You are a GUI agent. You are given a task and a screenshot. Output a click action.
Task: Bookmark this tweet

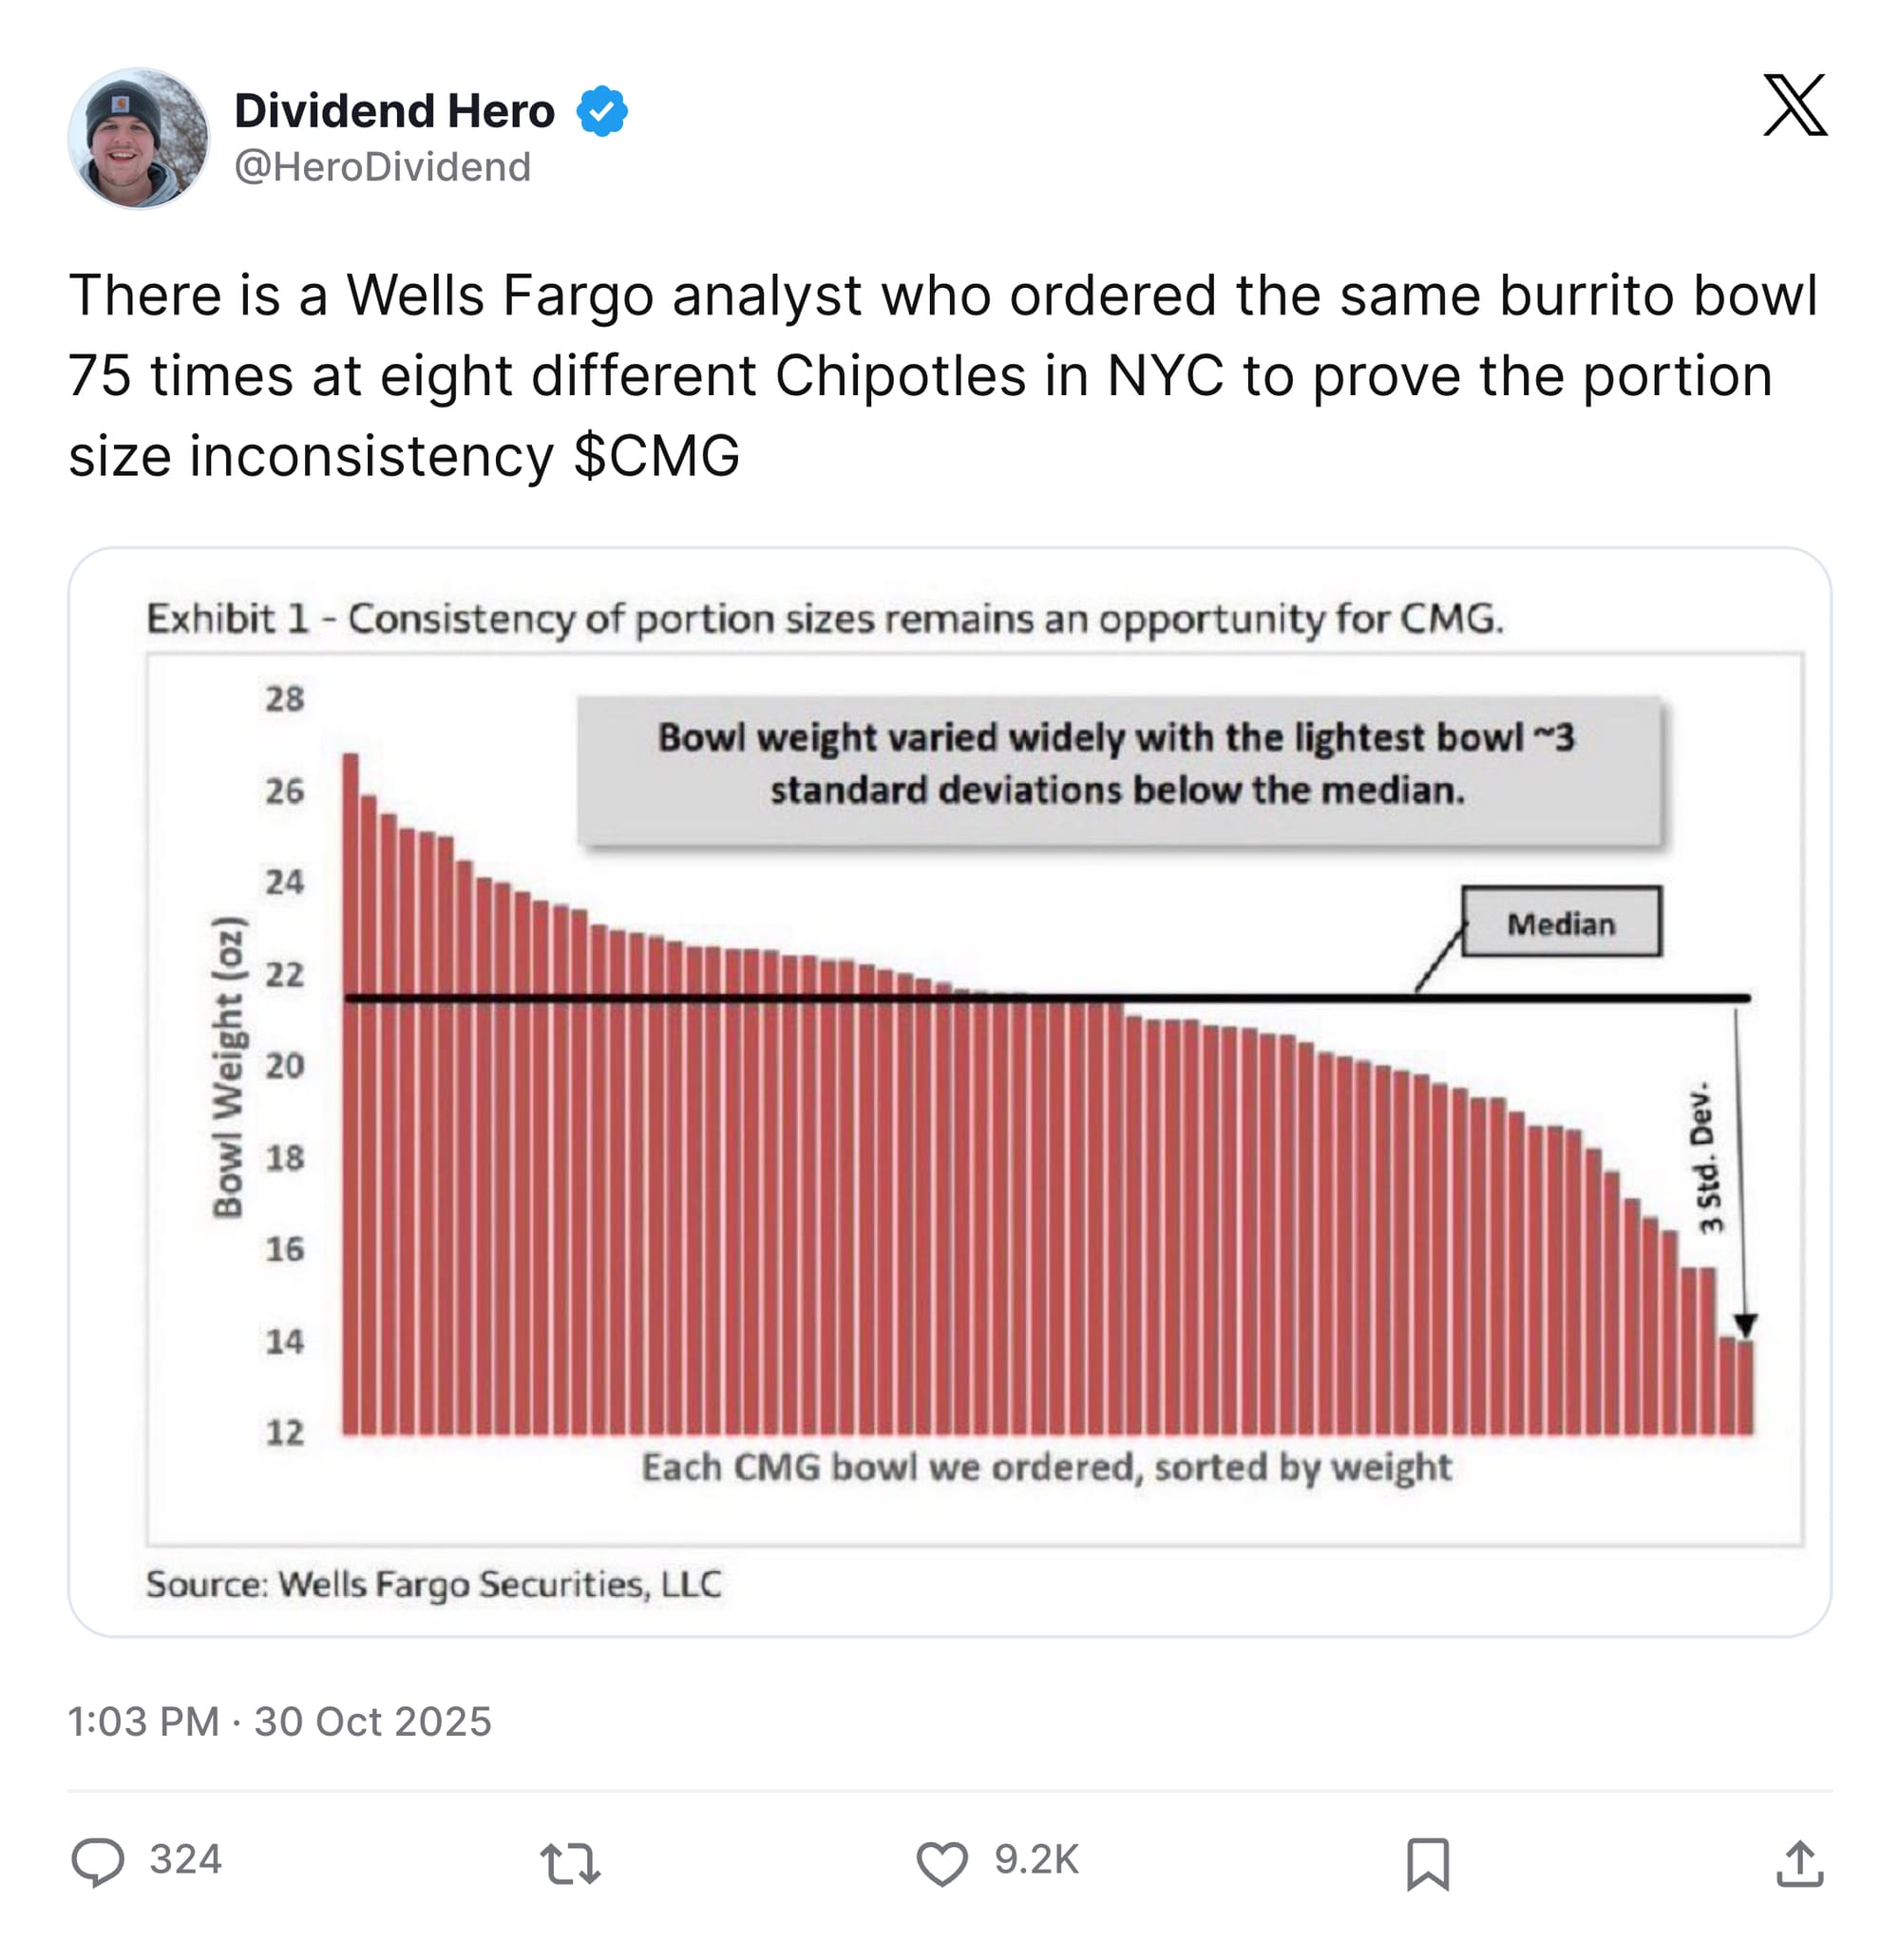(1427, 1863)
